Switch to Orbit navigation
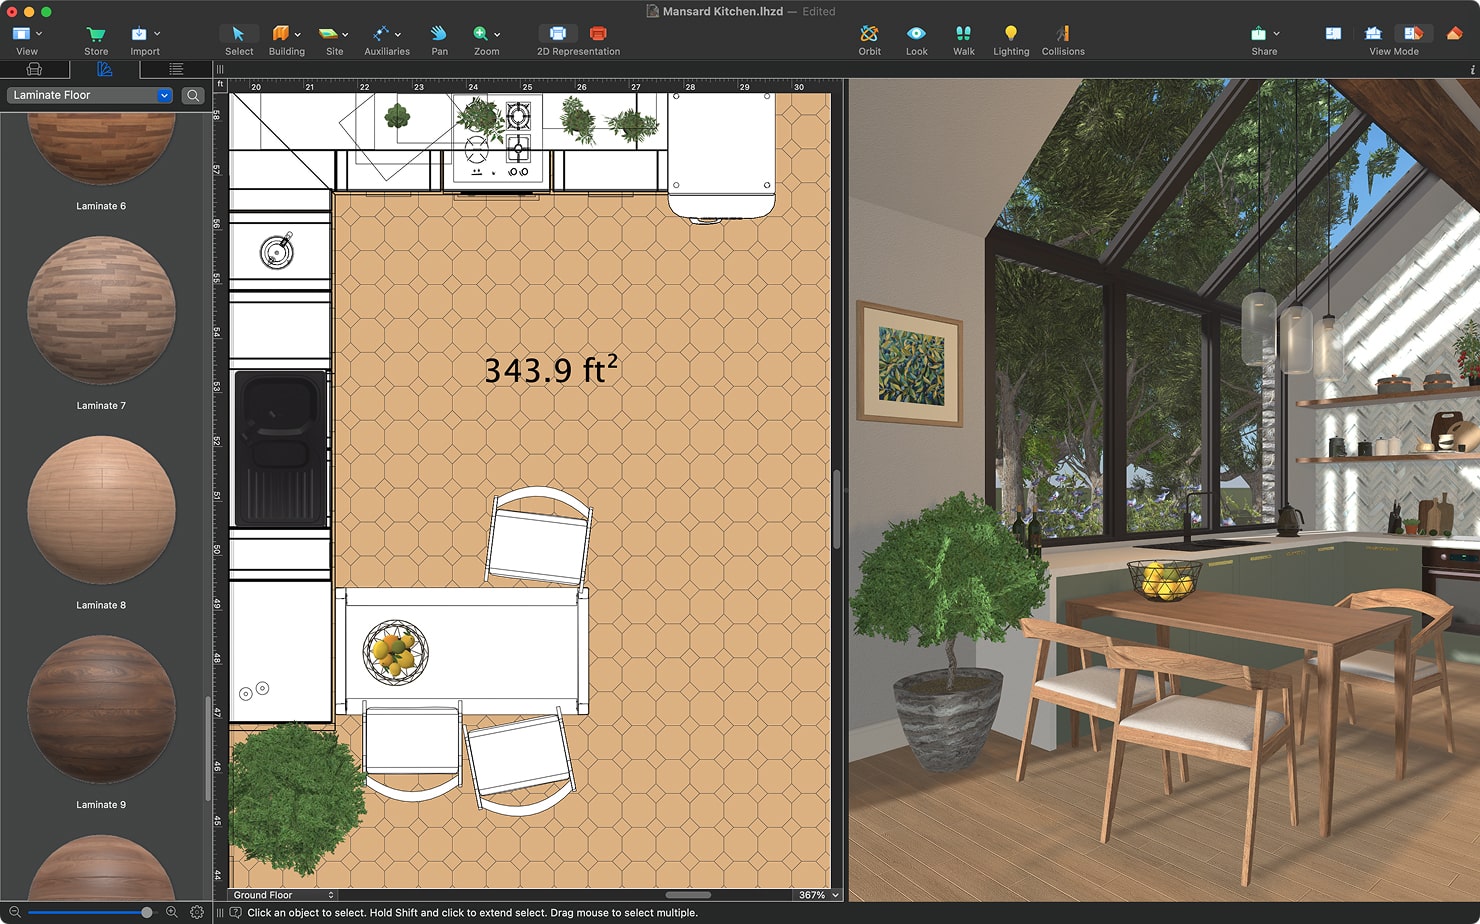 pyautogui.click(x=869, y=34)
